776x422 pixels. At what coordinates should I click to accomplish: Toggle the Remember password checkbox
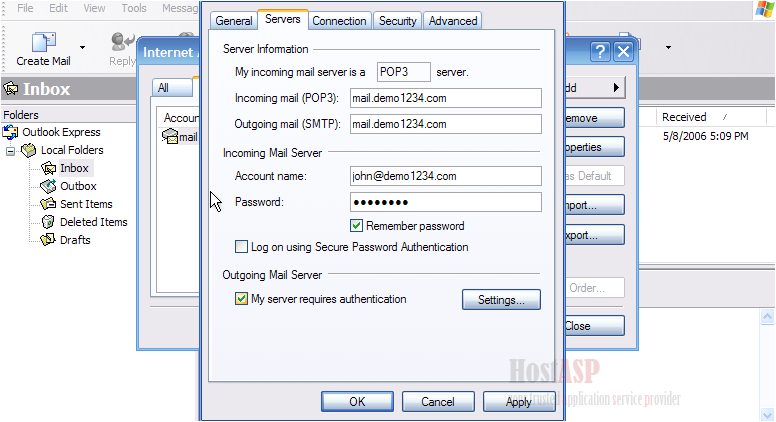click(356, 226)
